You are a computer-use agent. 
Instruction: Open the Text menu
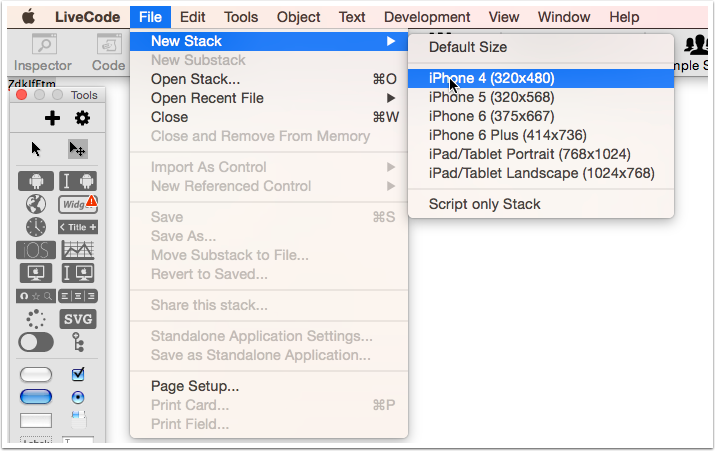352,17
